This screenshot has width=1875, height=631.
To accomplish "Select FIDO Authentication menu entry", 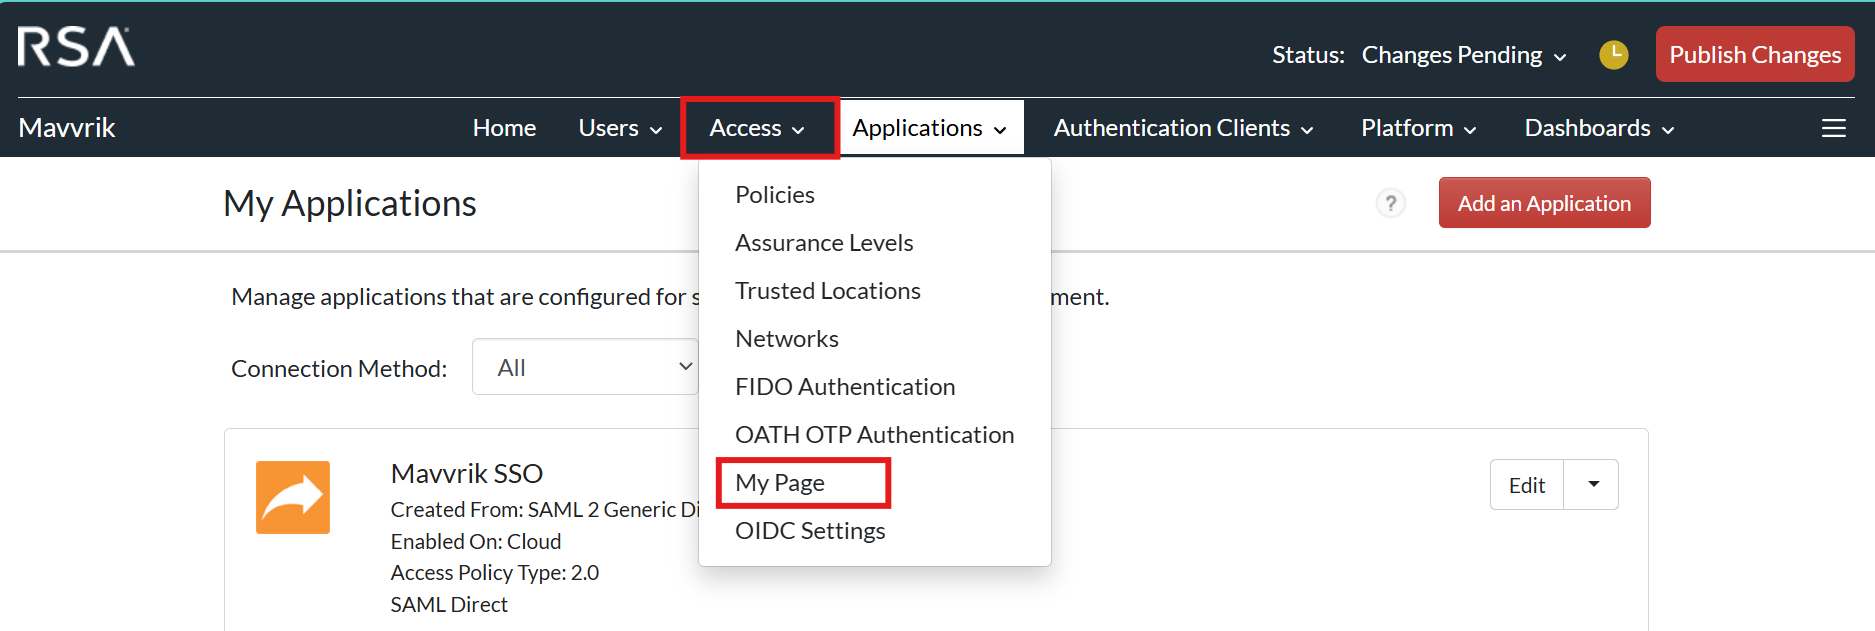I will [845, 387].
